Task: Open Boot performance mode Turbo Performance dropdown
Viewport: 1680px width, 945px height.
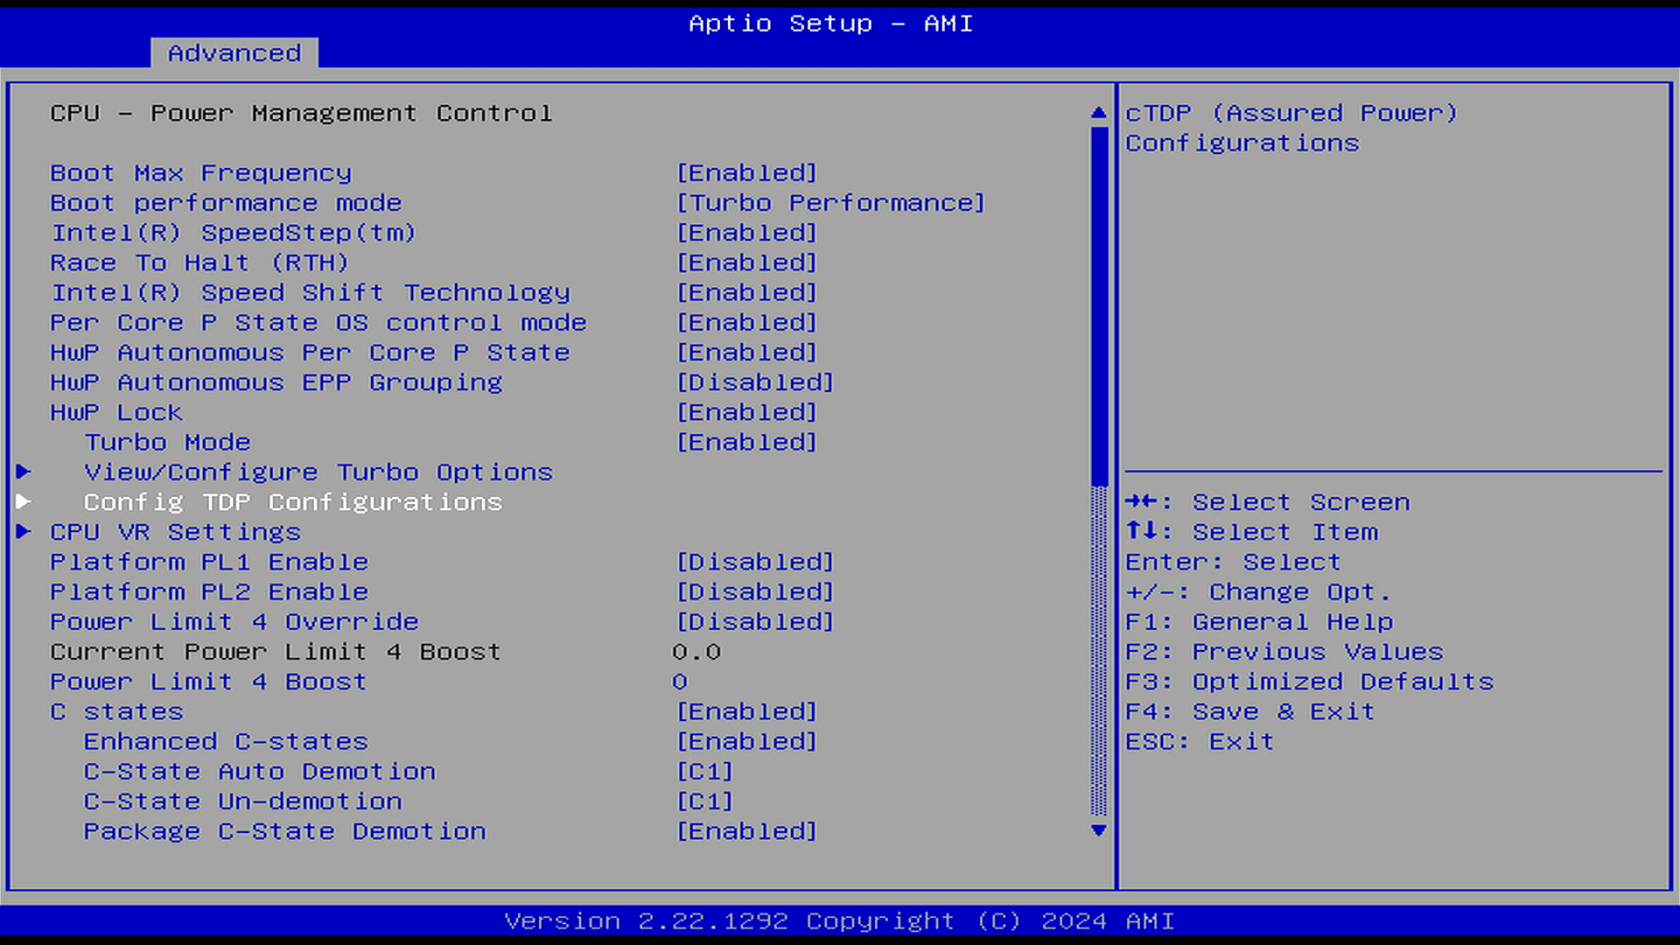Action: click(x=830, y=203)
